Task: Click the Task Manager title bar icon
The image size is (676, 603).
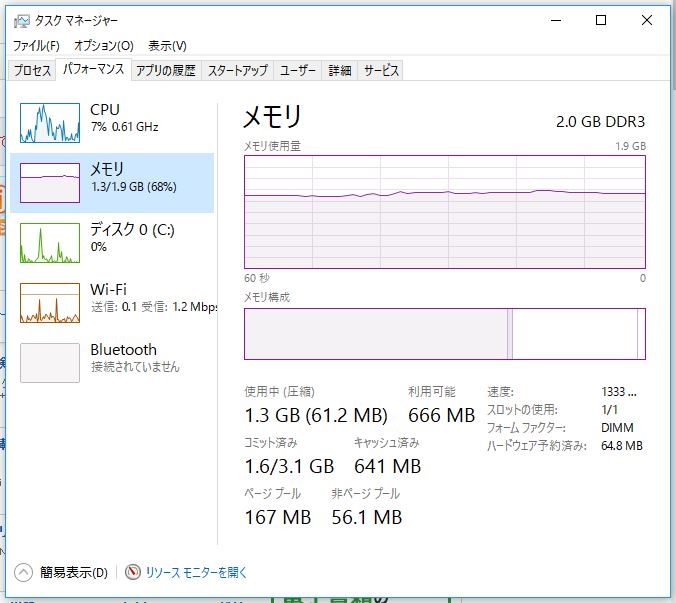Action: pyautogui.click(x=21, y=20)
